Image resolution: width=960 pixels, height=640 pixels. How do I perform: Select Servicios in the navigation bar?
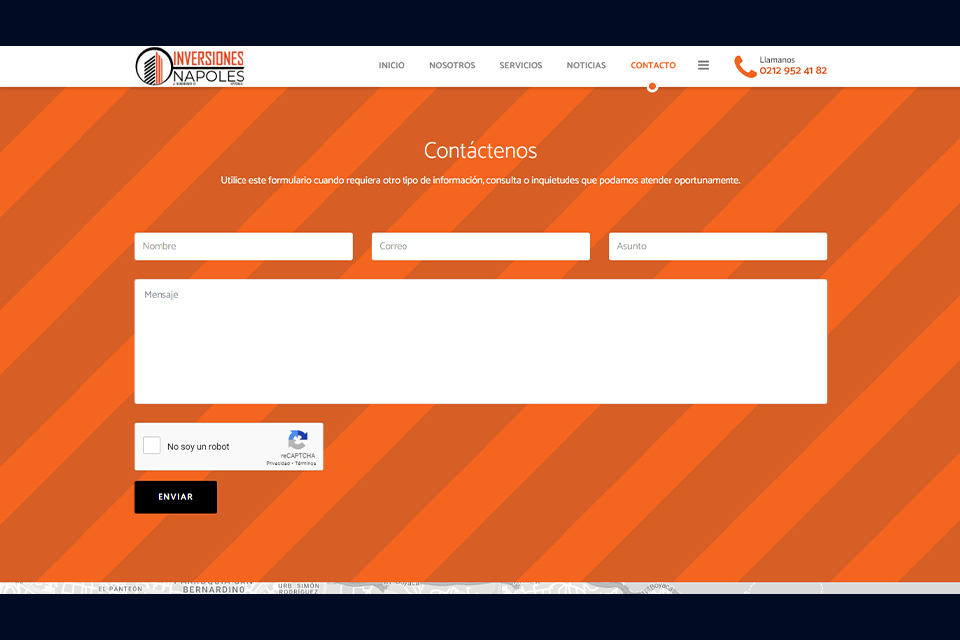click(521, 65)
